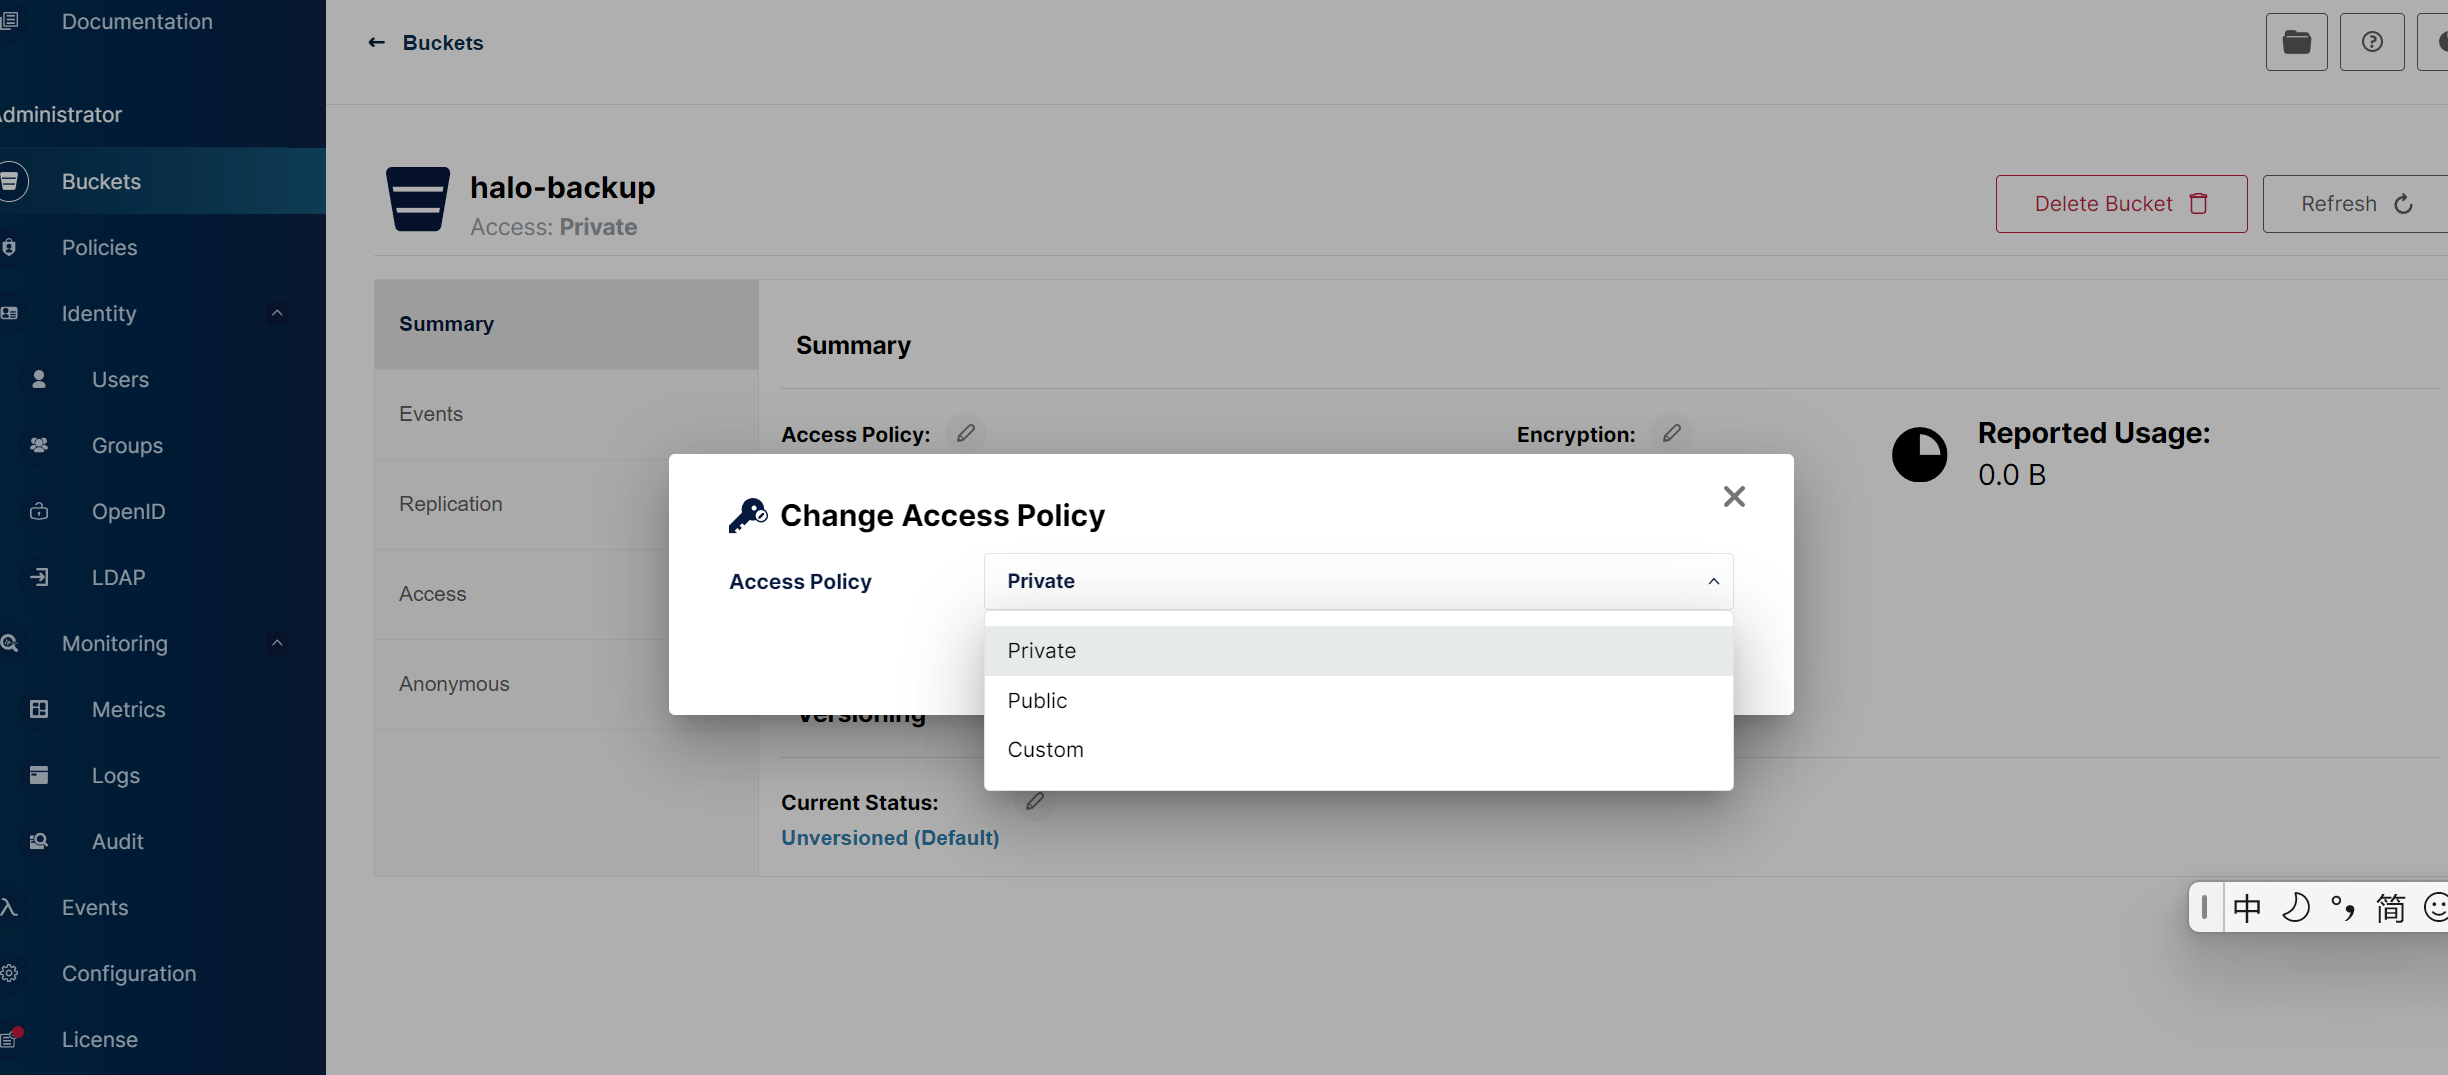Refresh the bucket details
The height and width of the screenshot is (1075, 2448).
pyautogui.click(x=2357, y=204)
